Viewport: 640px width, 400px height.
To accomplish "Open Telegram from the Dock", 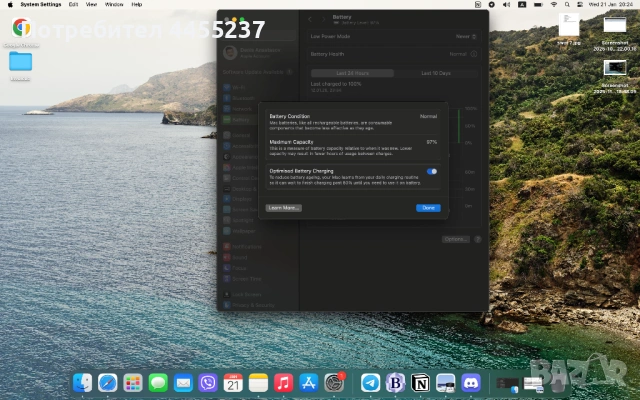I will click(x=371, y=383).
